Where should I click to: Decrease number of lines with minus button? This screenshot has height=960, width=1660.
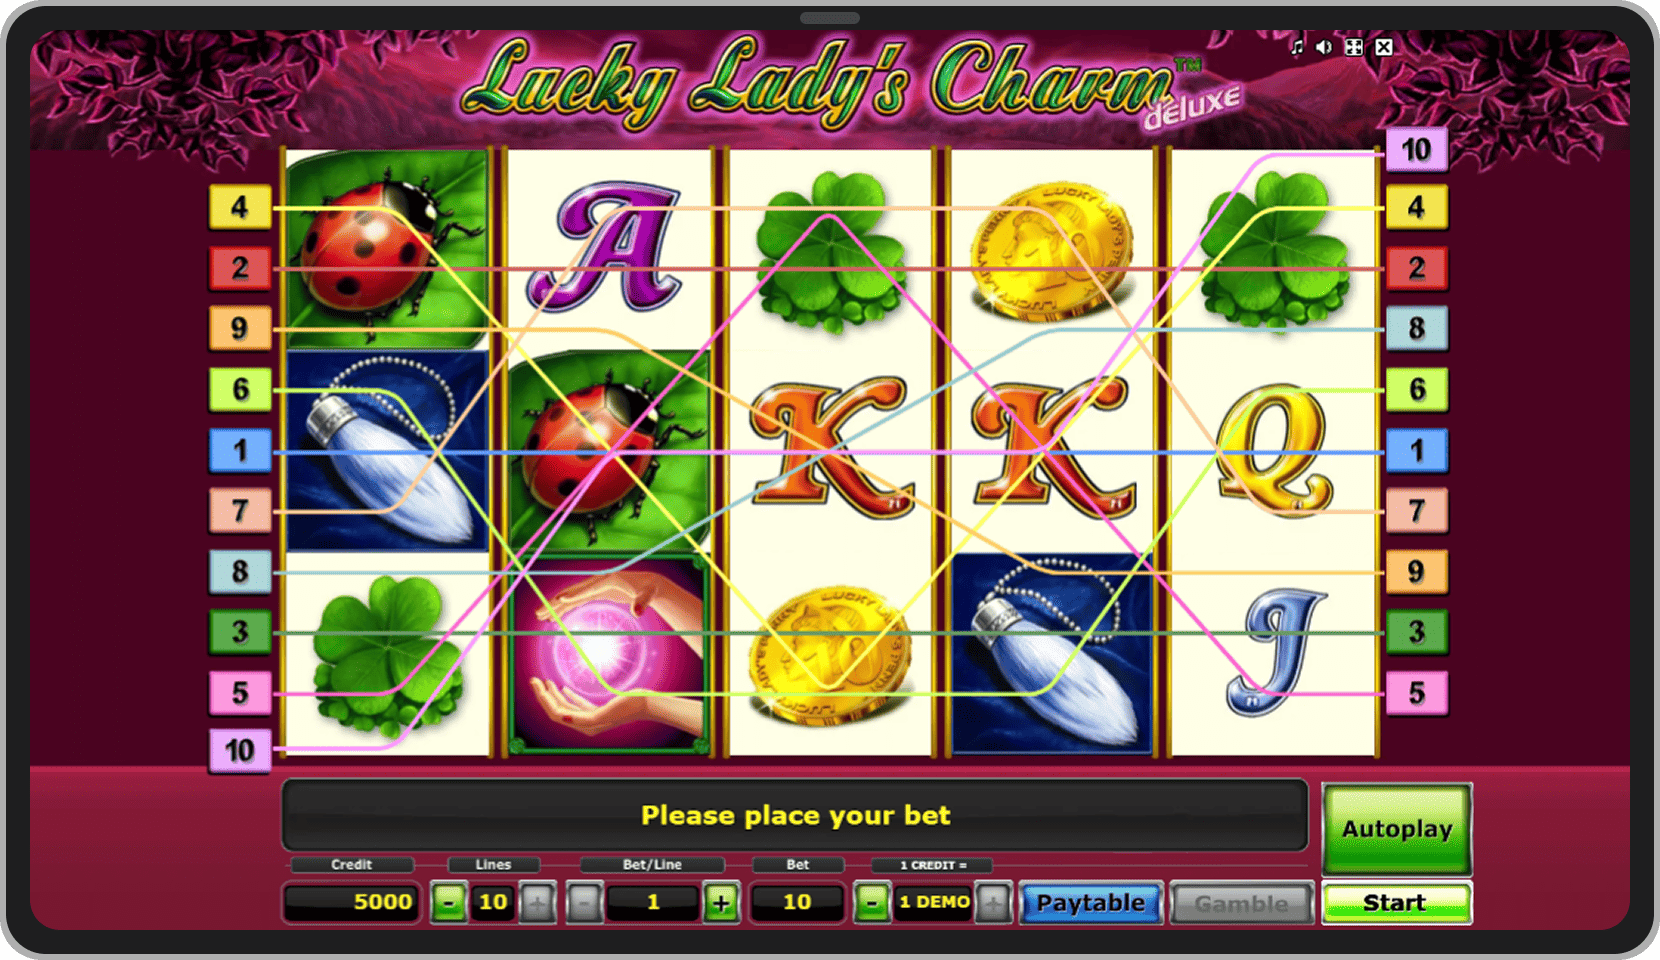(449, 902)
